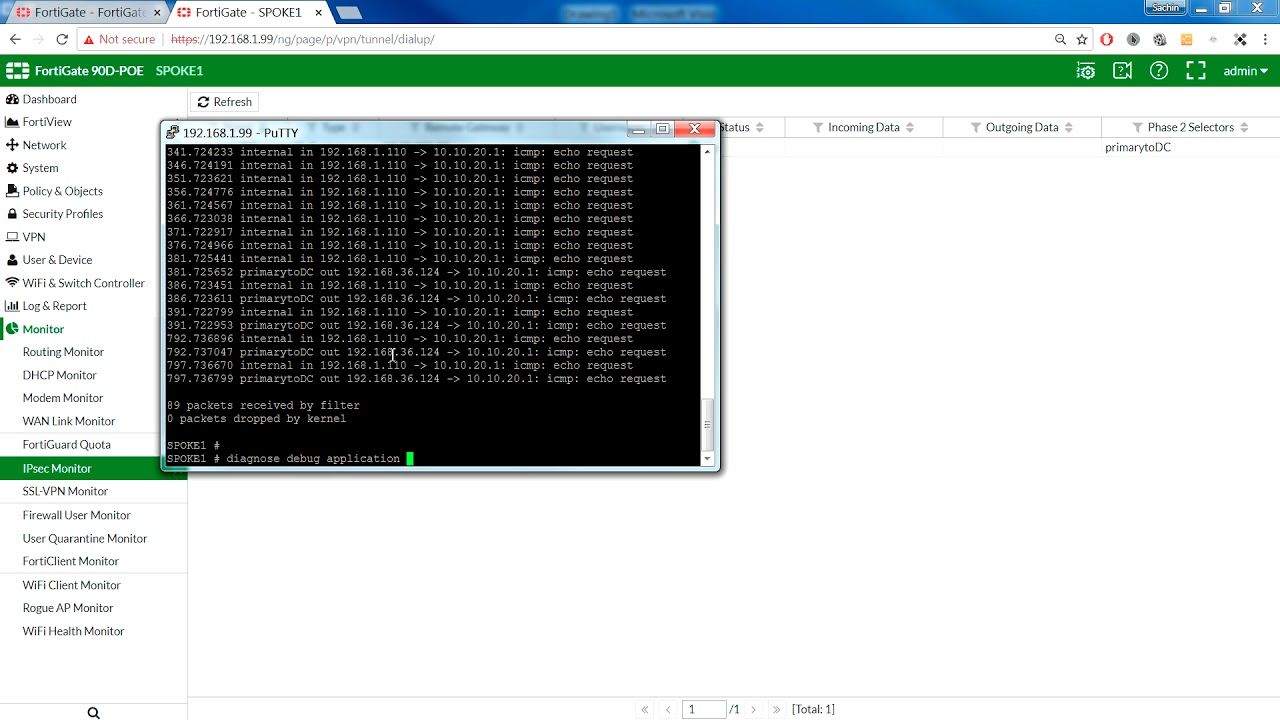Viewport: 1280px width, 720px height.
Task: Click the Opera red extension icon
Action: coord(1107,39)
